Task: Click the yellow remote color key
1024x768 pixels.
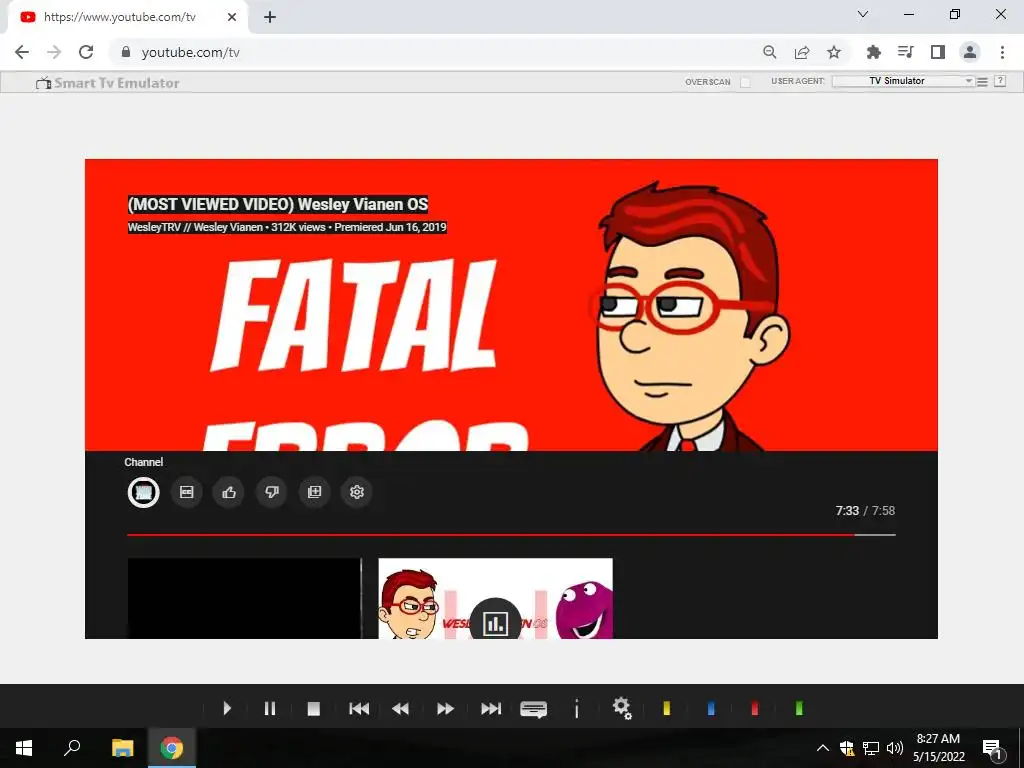Action: pos(667,708)
